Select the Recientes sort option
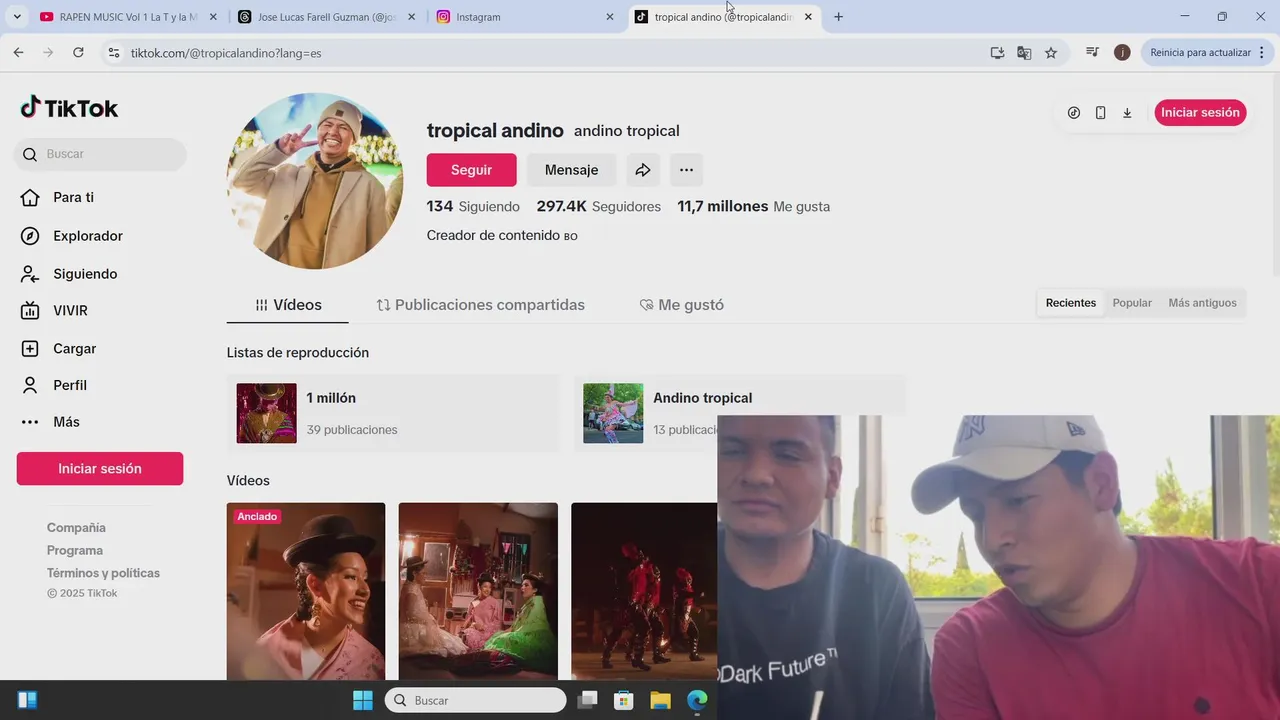 tap(1071, 303)
